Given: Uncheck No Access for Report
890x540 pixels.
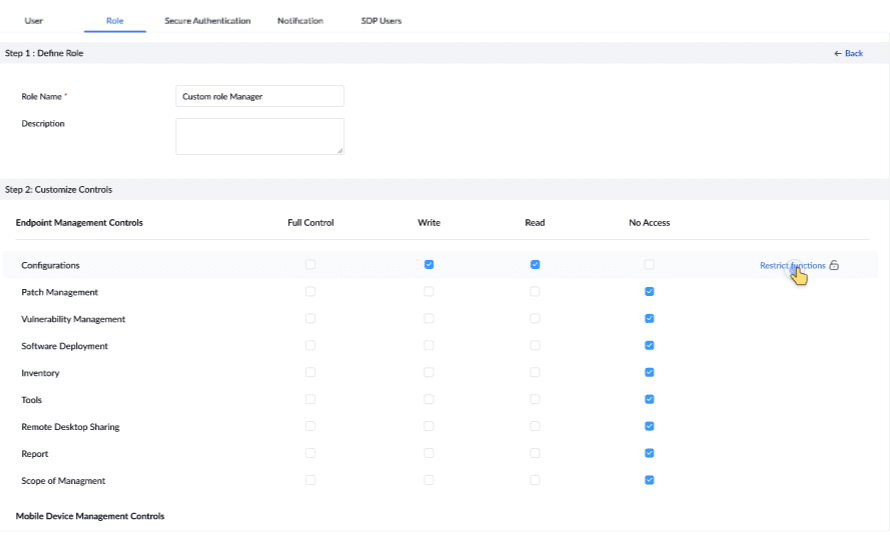Looking at the screenshot, I should coord(649,453).
